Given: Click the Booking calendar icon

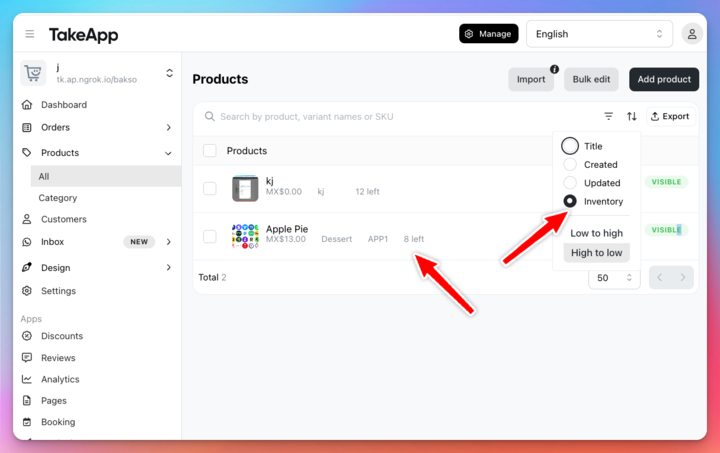Looking at the screenshot, I should [x=27, y=422].
